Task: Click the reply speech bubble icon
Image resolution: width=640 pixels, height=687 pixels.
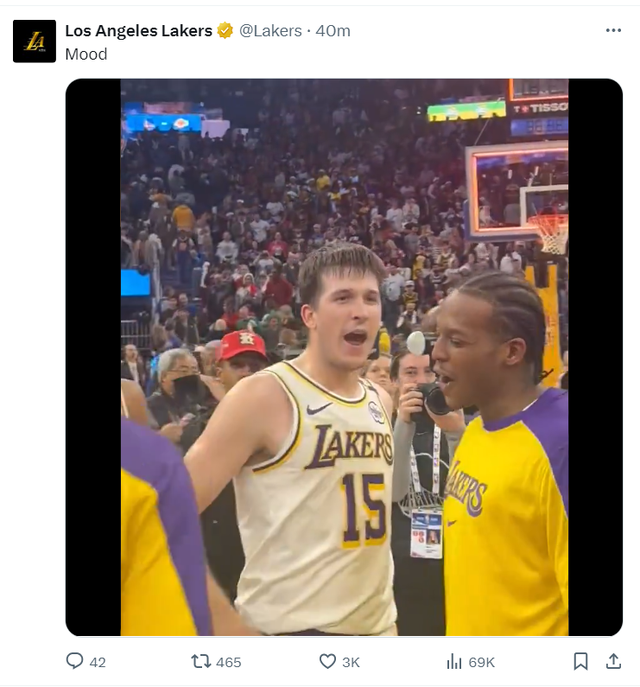Action: (x=74, y=661)
